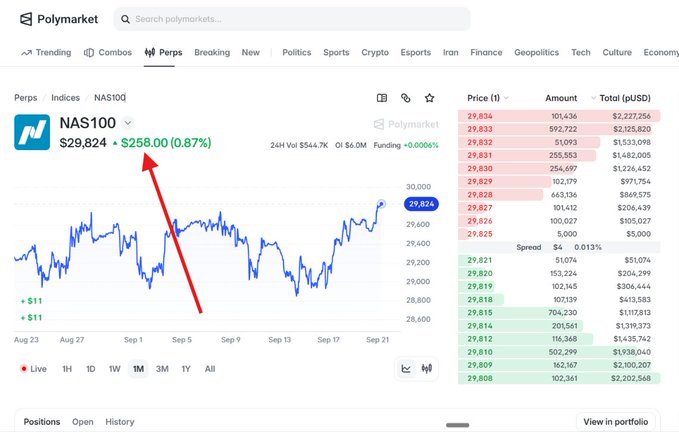The width and height of the screenshot is (679, 432).
Task: Open the Total (pUSD) unit dropdown
Action: [621, 98]
